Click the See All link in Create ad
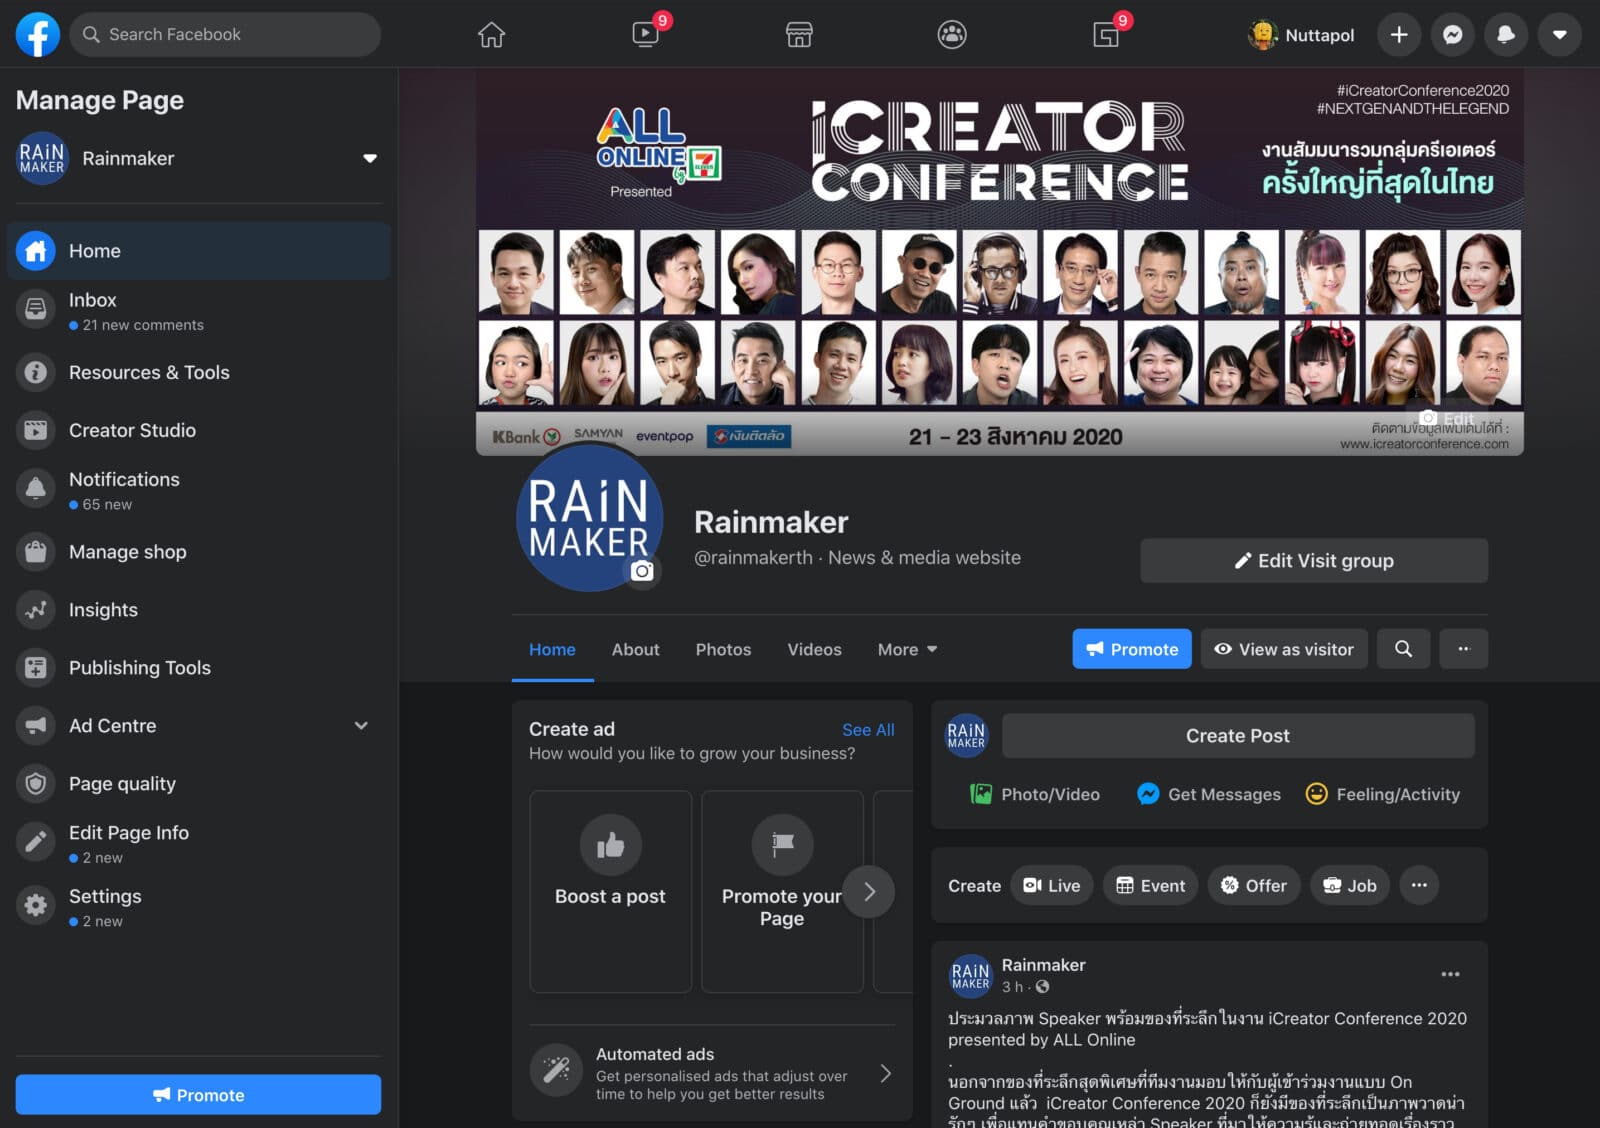1600x1128 pixels. point(867,730)
